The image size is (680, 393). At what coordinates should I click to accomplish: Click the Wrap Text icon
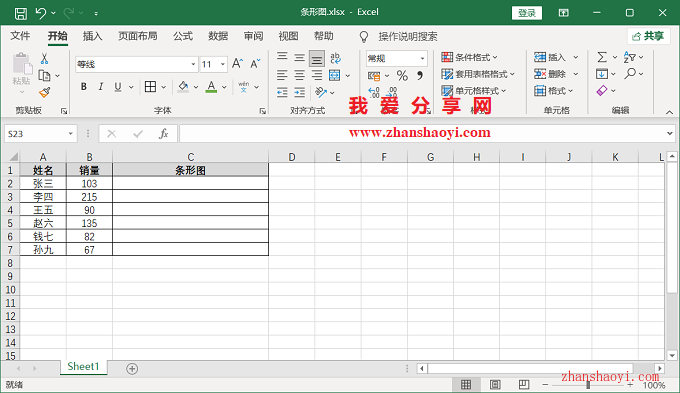(x=335, y=58)
